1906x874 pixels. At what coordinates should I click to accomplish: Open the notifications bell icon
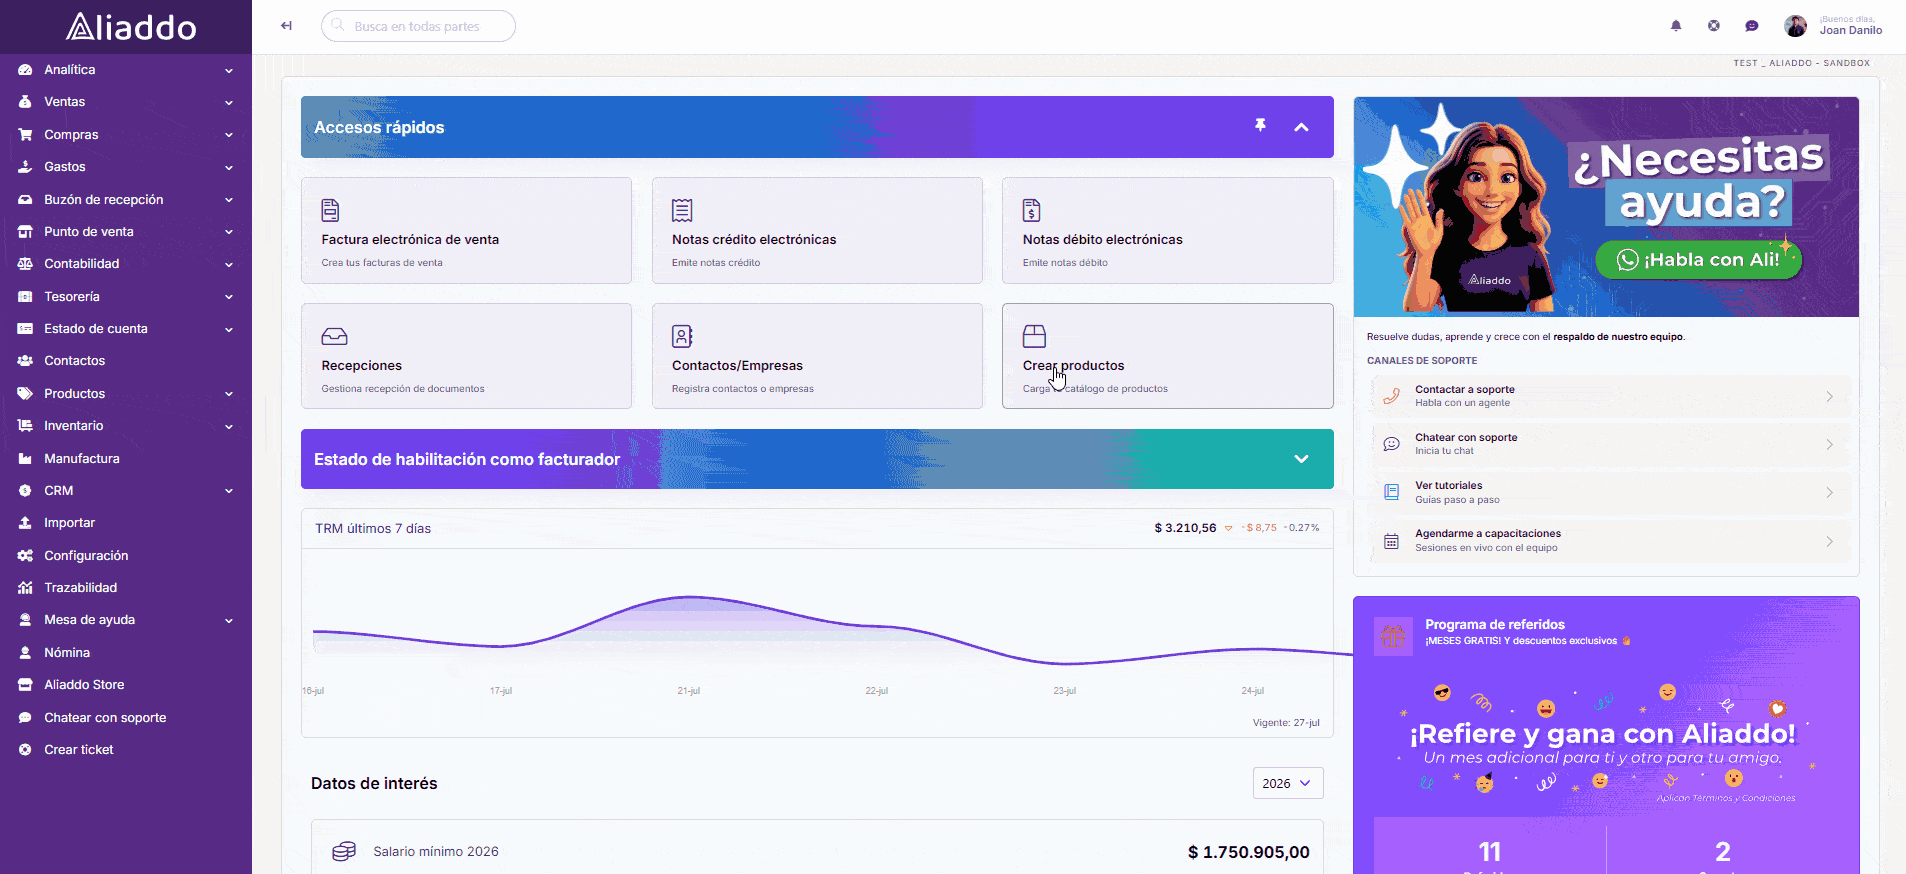1676,26
